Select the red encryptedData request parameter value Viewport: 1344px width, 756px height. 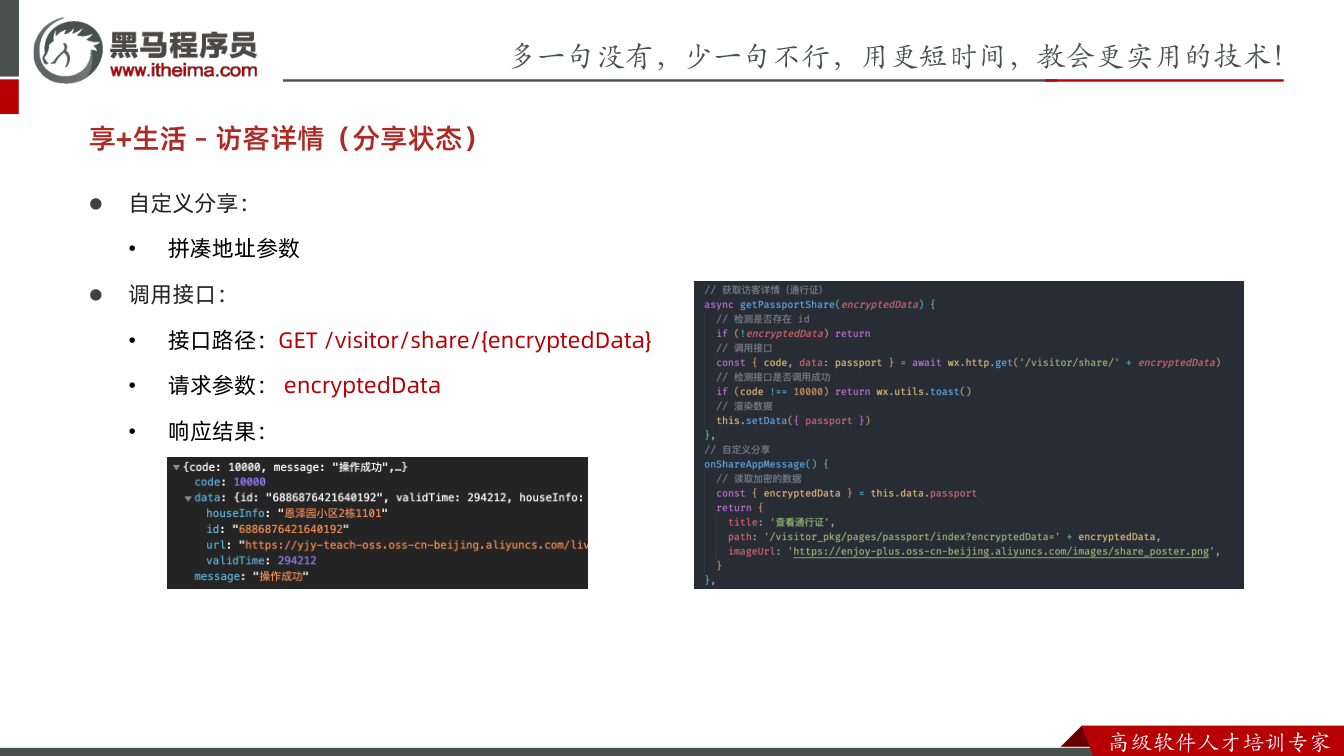[x=362, y=386]
